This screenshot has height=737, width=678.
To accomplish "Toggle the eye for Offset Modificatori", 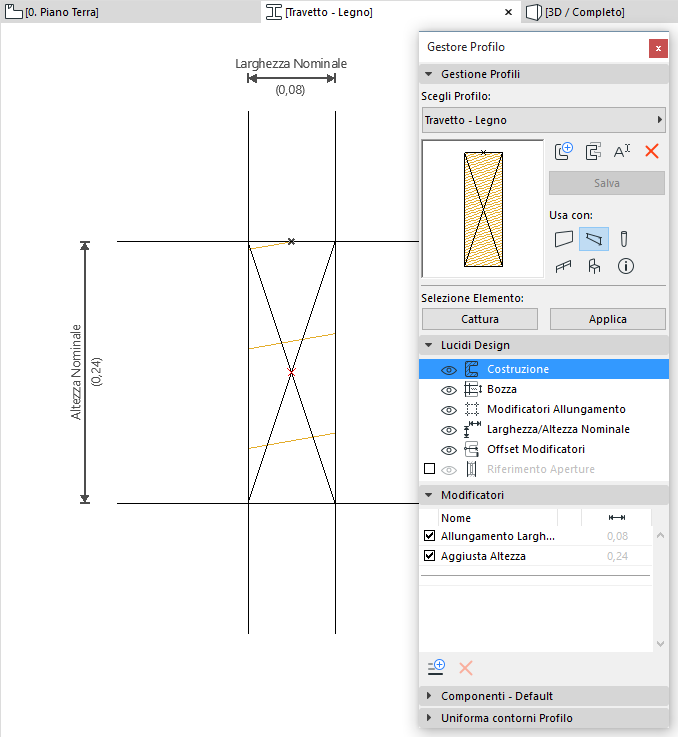I will 449,450.
